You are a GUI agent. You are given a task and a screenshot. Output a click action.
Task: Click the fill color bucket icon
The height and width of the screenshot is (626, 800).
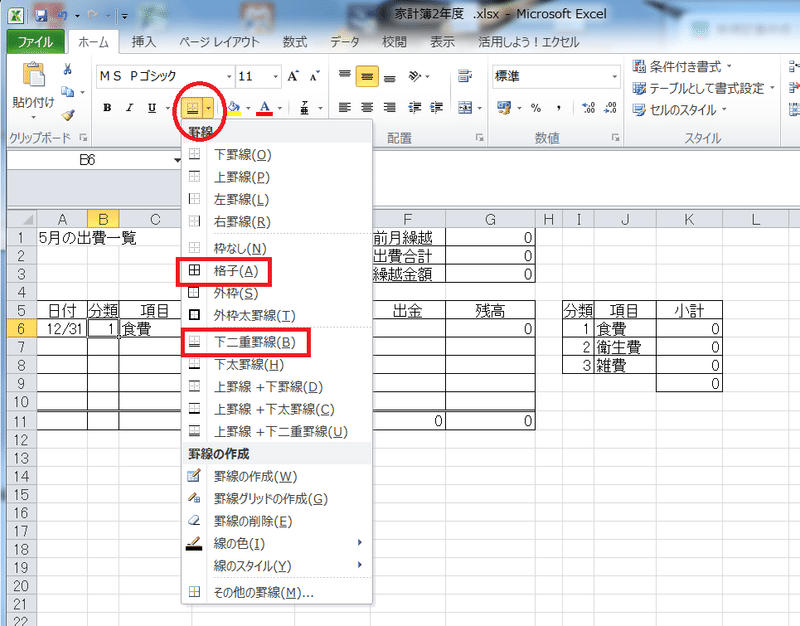click(x=234, y=108)
